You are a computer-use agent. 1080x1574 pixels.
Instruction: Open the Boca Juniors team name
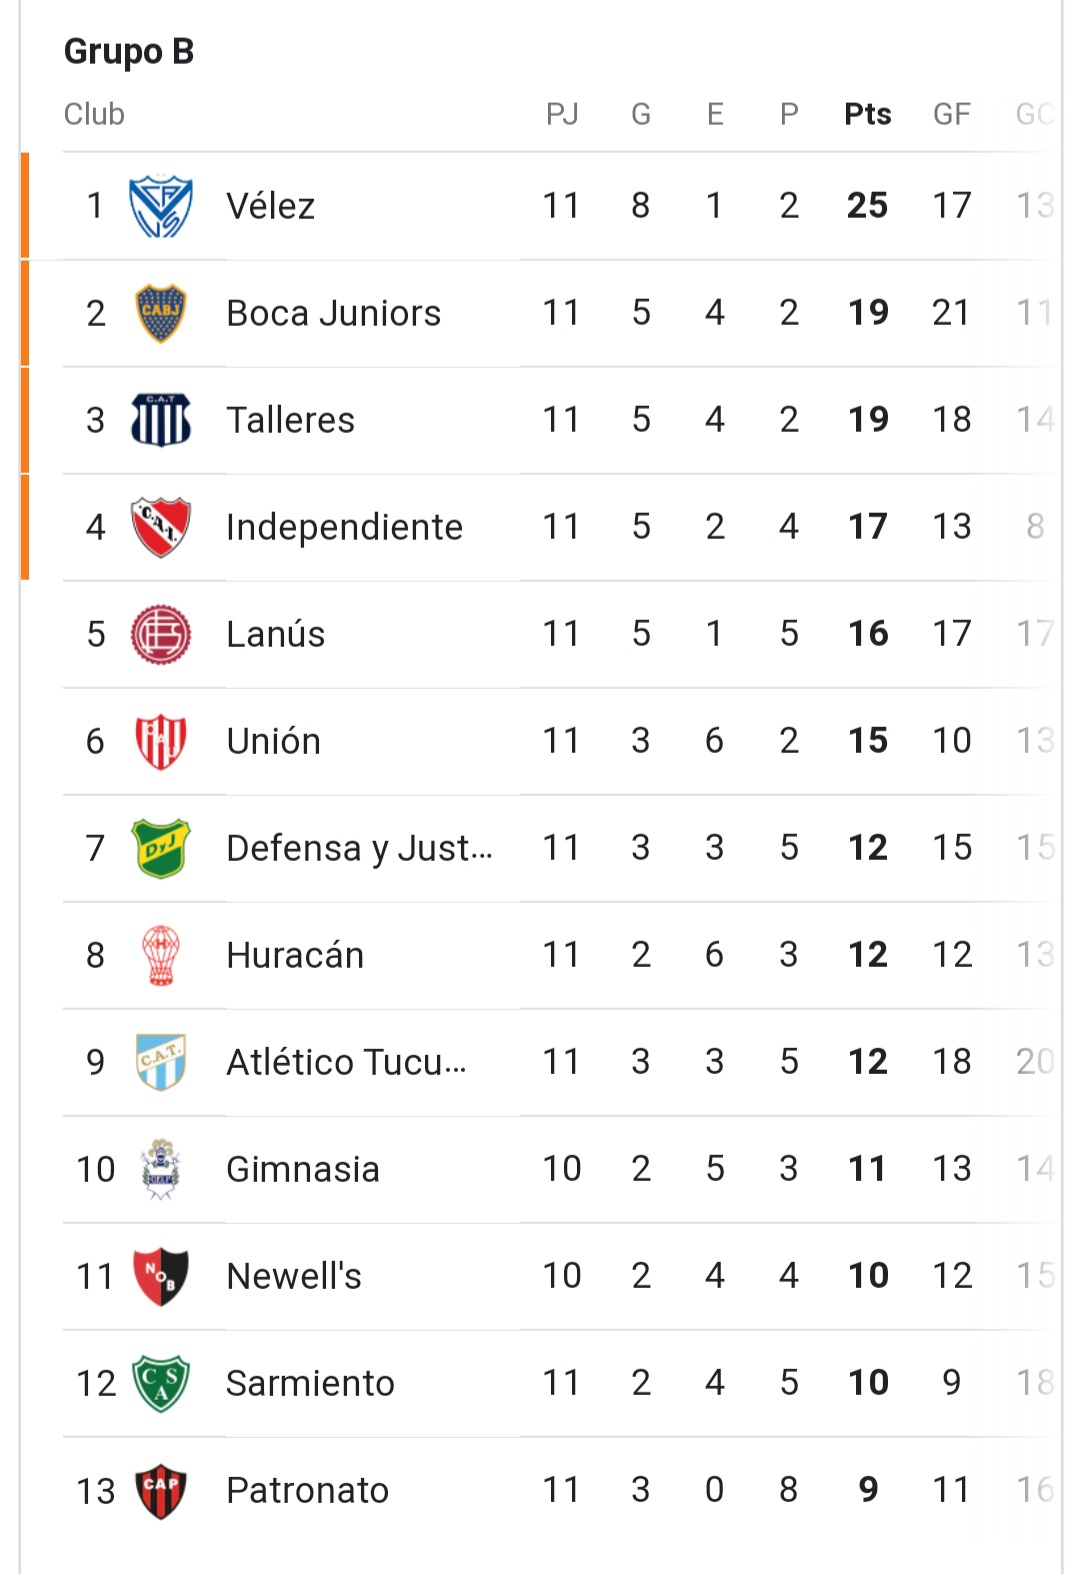(334, 313)
